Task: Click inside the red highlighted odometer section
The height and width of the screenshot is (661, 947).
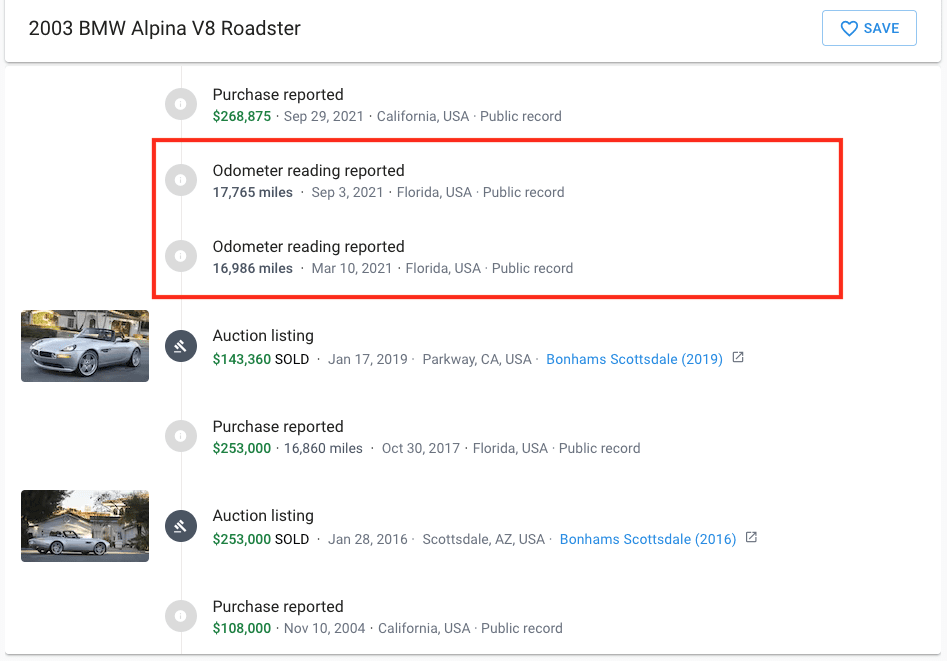Action: point(497,219)
